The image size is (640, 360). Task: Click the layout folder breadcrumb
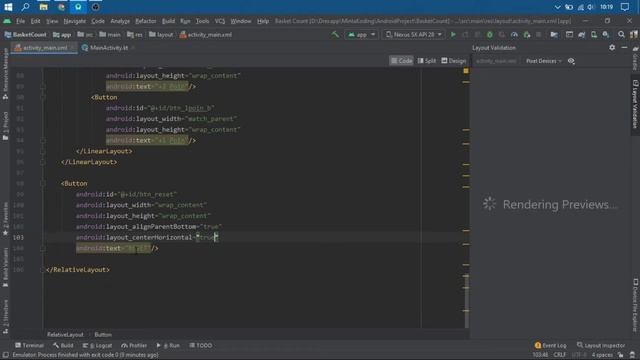[x=161, y=35]
